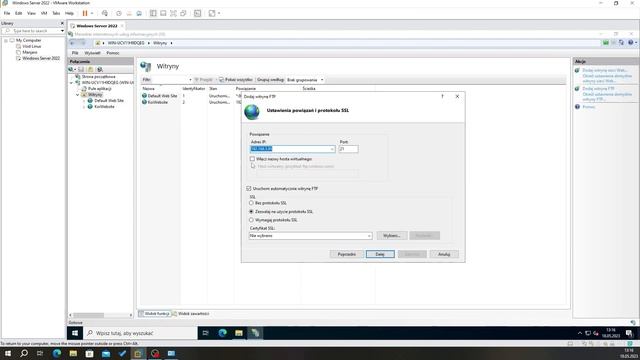Open guest notification center icon

coord(629,333)
